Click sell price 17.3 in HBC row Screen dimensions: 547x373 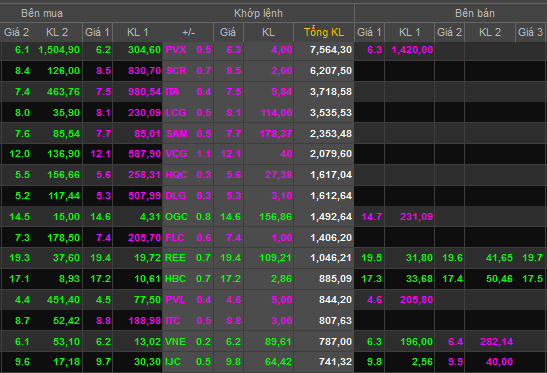coord(372,279)
